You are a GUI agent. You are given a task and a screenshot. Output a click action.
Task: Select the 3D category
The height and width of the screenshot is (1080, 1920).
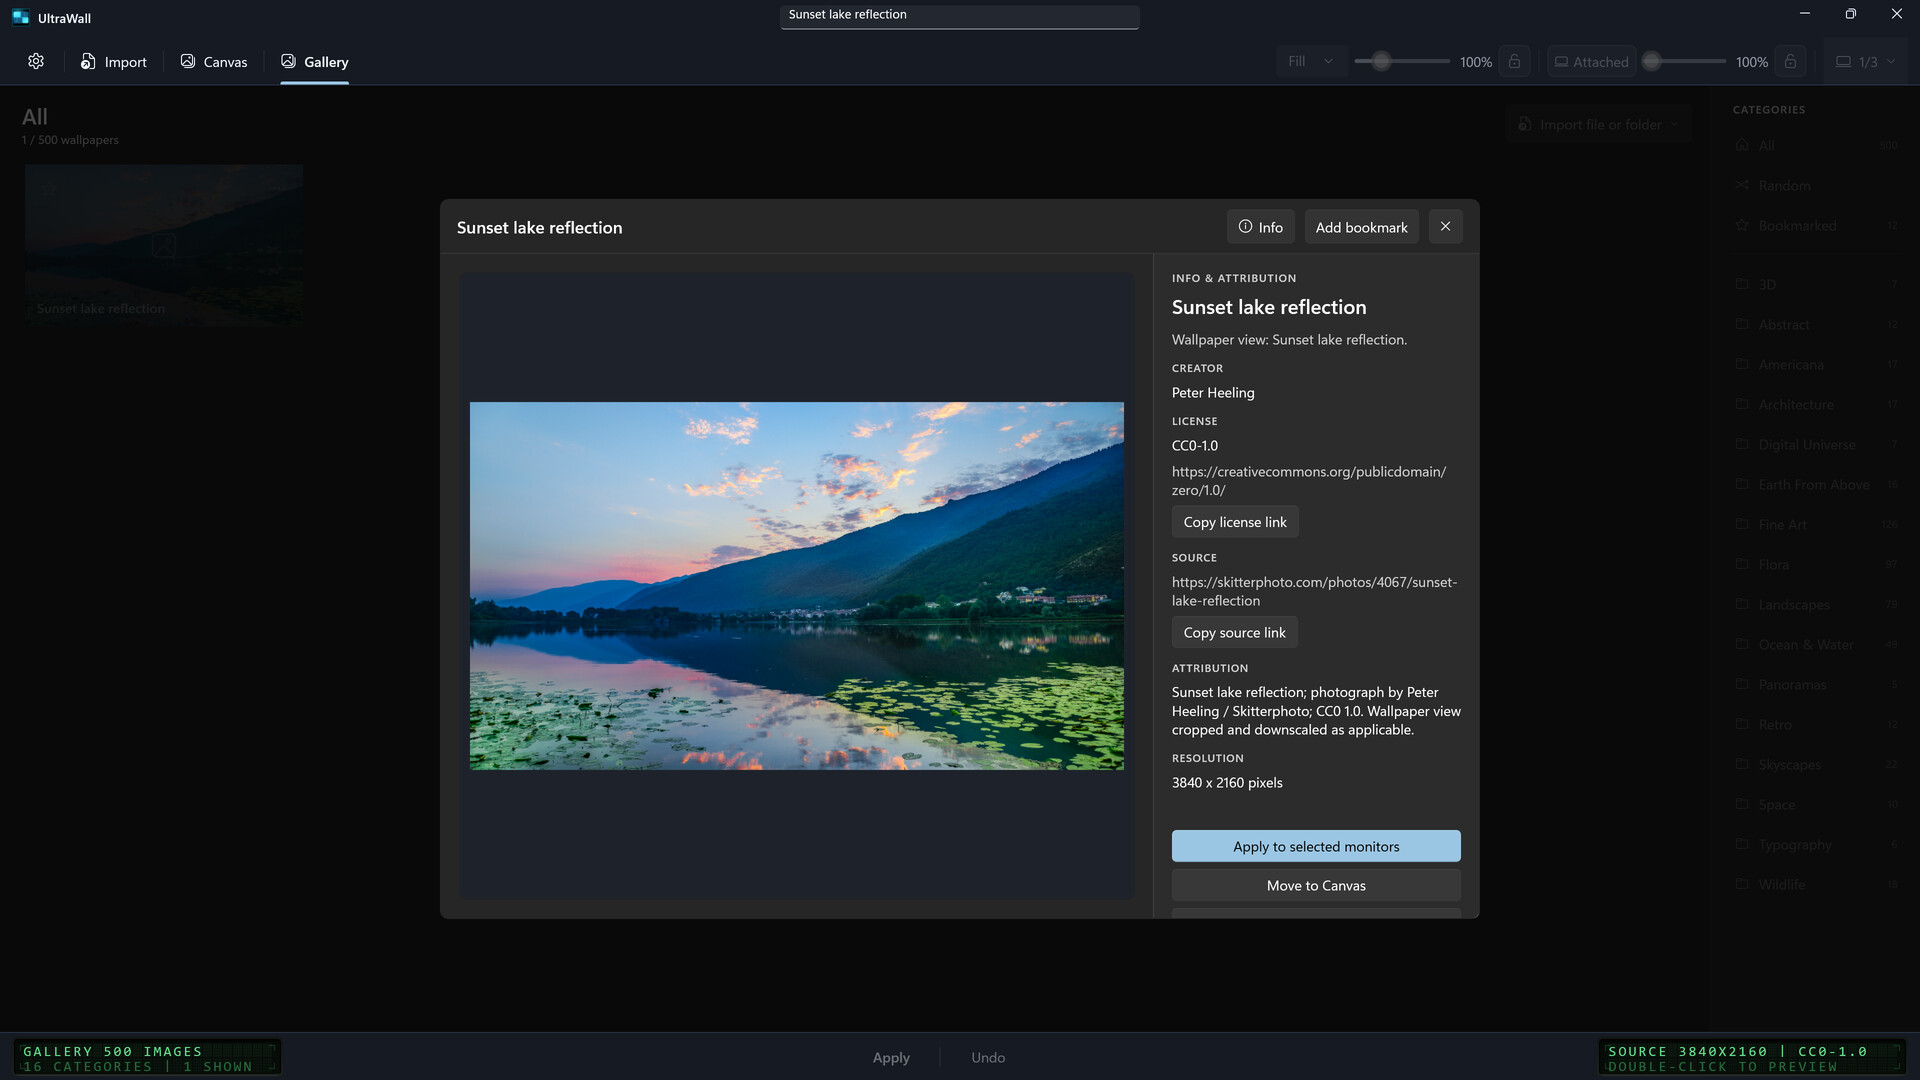pyautogui.click(x=1817, y=284)
